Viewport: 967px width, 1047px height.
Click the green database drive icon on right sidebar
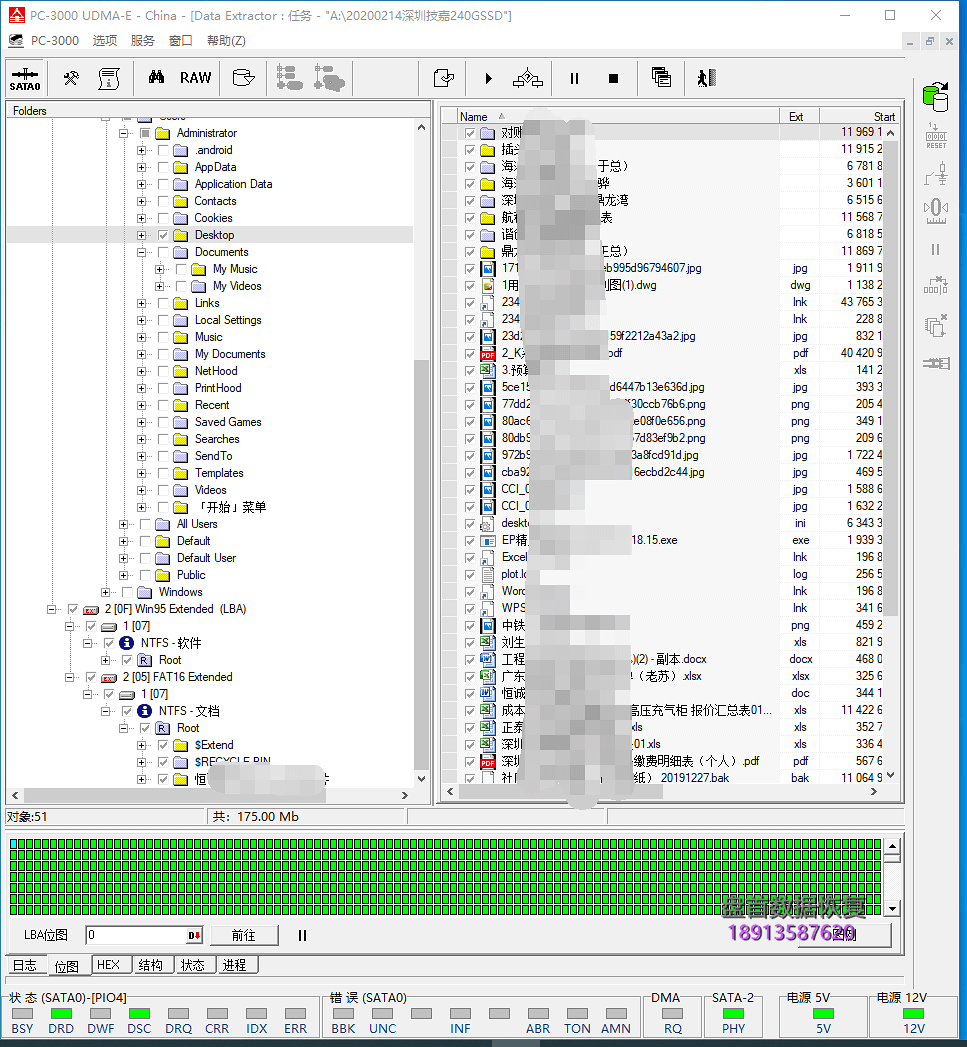point(936,97)
